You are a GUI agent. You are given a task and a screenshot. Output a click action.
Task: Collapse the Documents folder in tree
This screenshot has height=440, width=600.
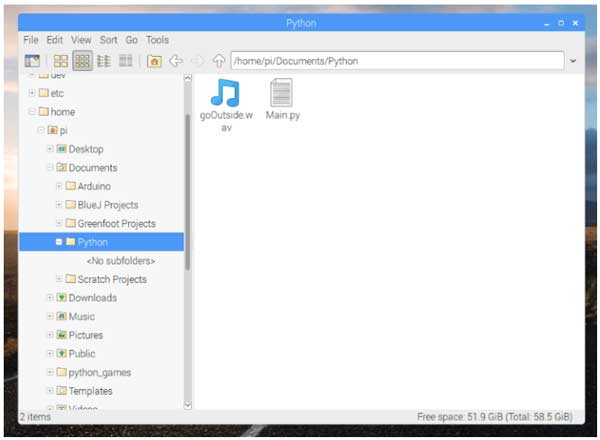(50, 168)
